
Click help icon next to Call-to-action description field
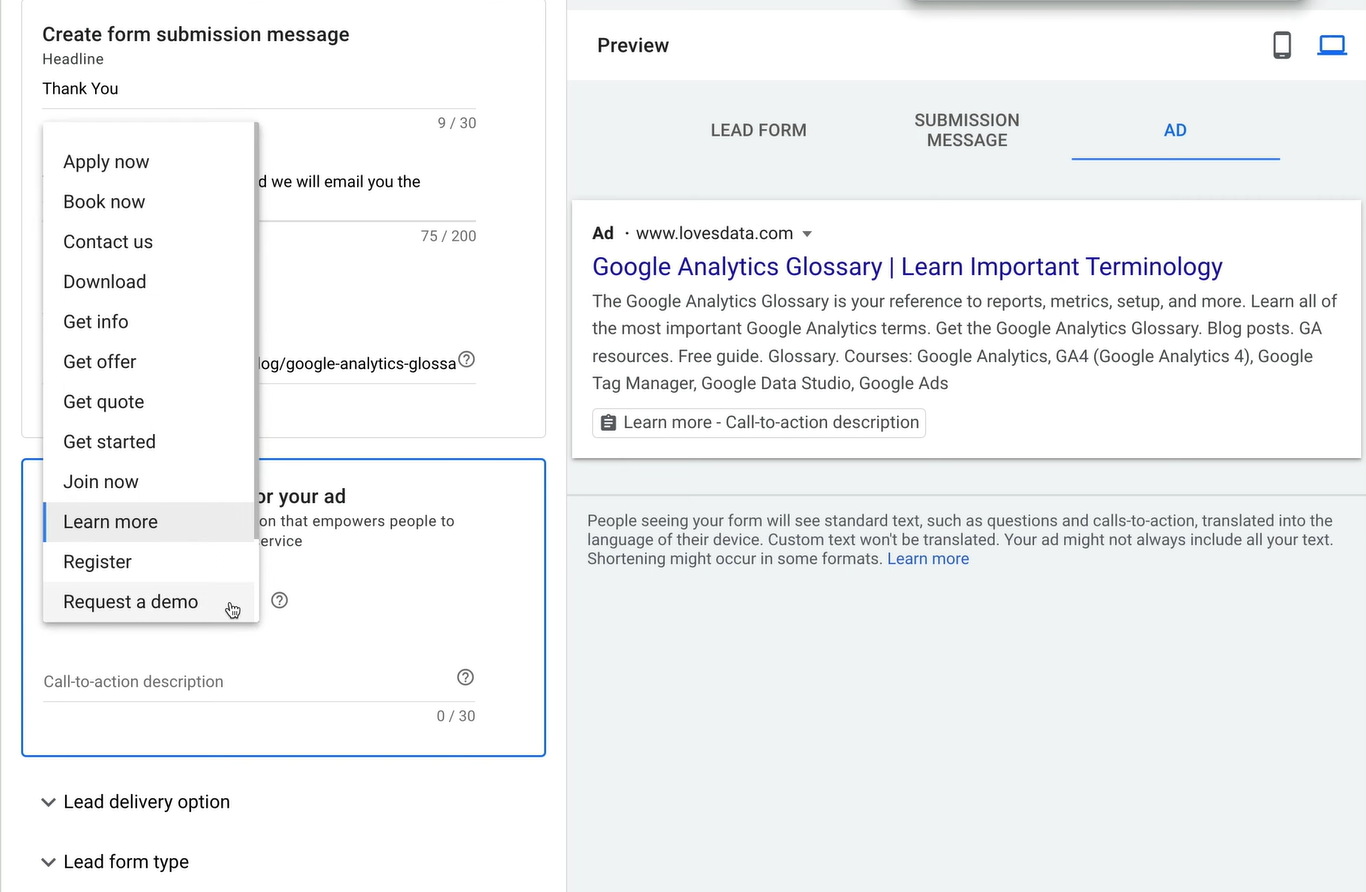[465, 677]
